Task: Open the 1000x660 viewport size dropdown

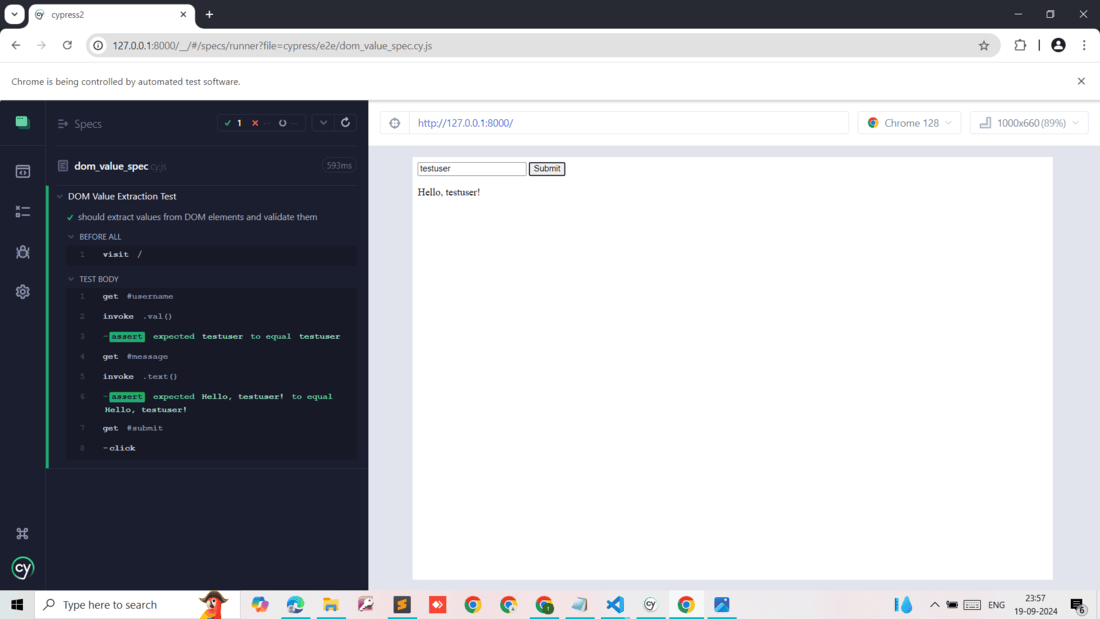Action: coord(1029,123)
